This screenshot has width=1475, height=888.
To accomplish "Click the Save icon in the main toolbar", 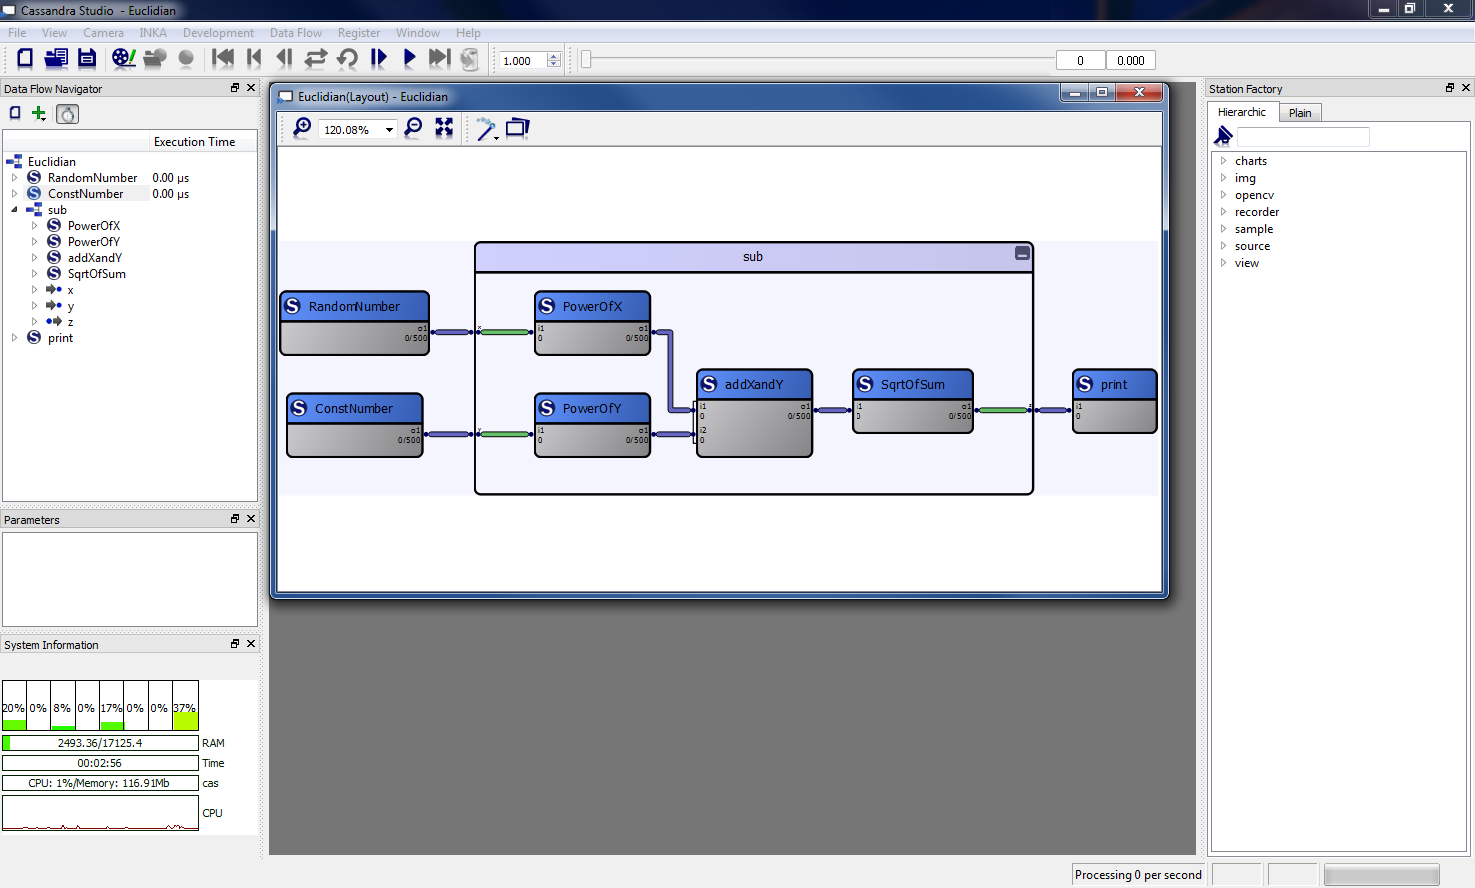I will [87, 58].
